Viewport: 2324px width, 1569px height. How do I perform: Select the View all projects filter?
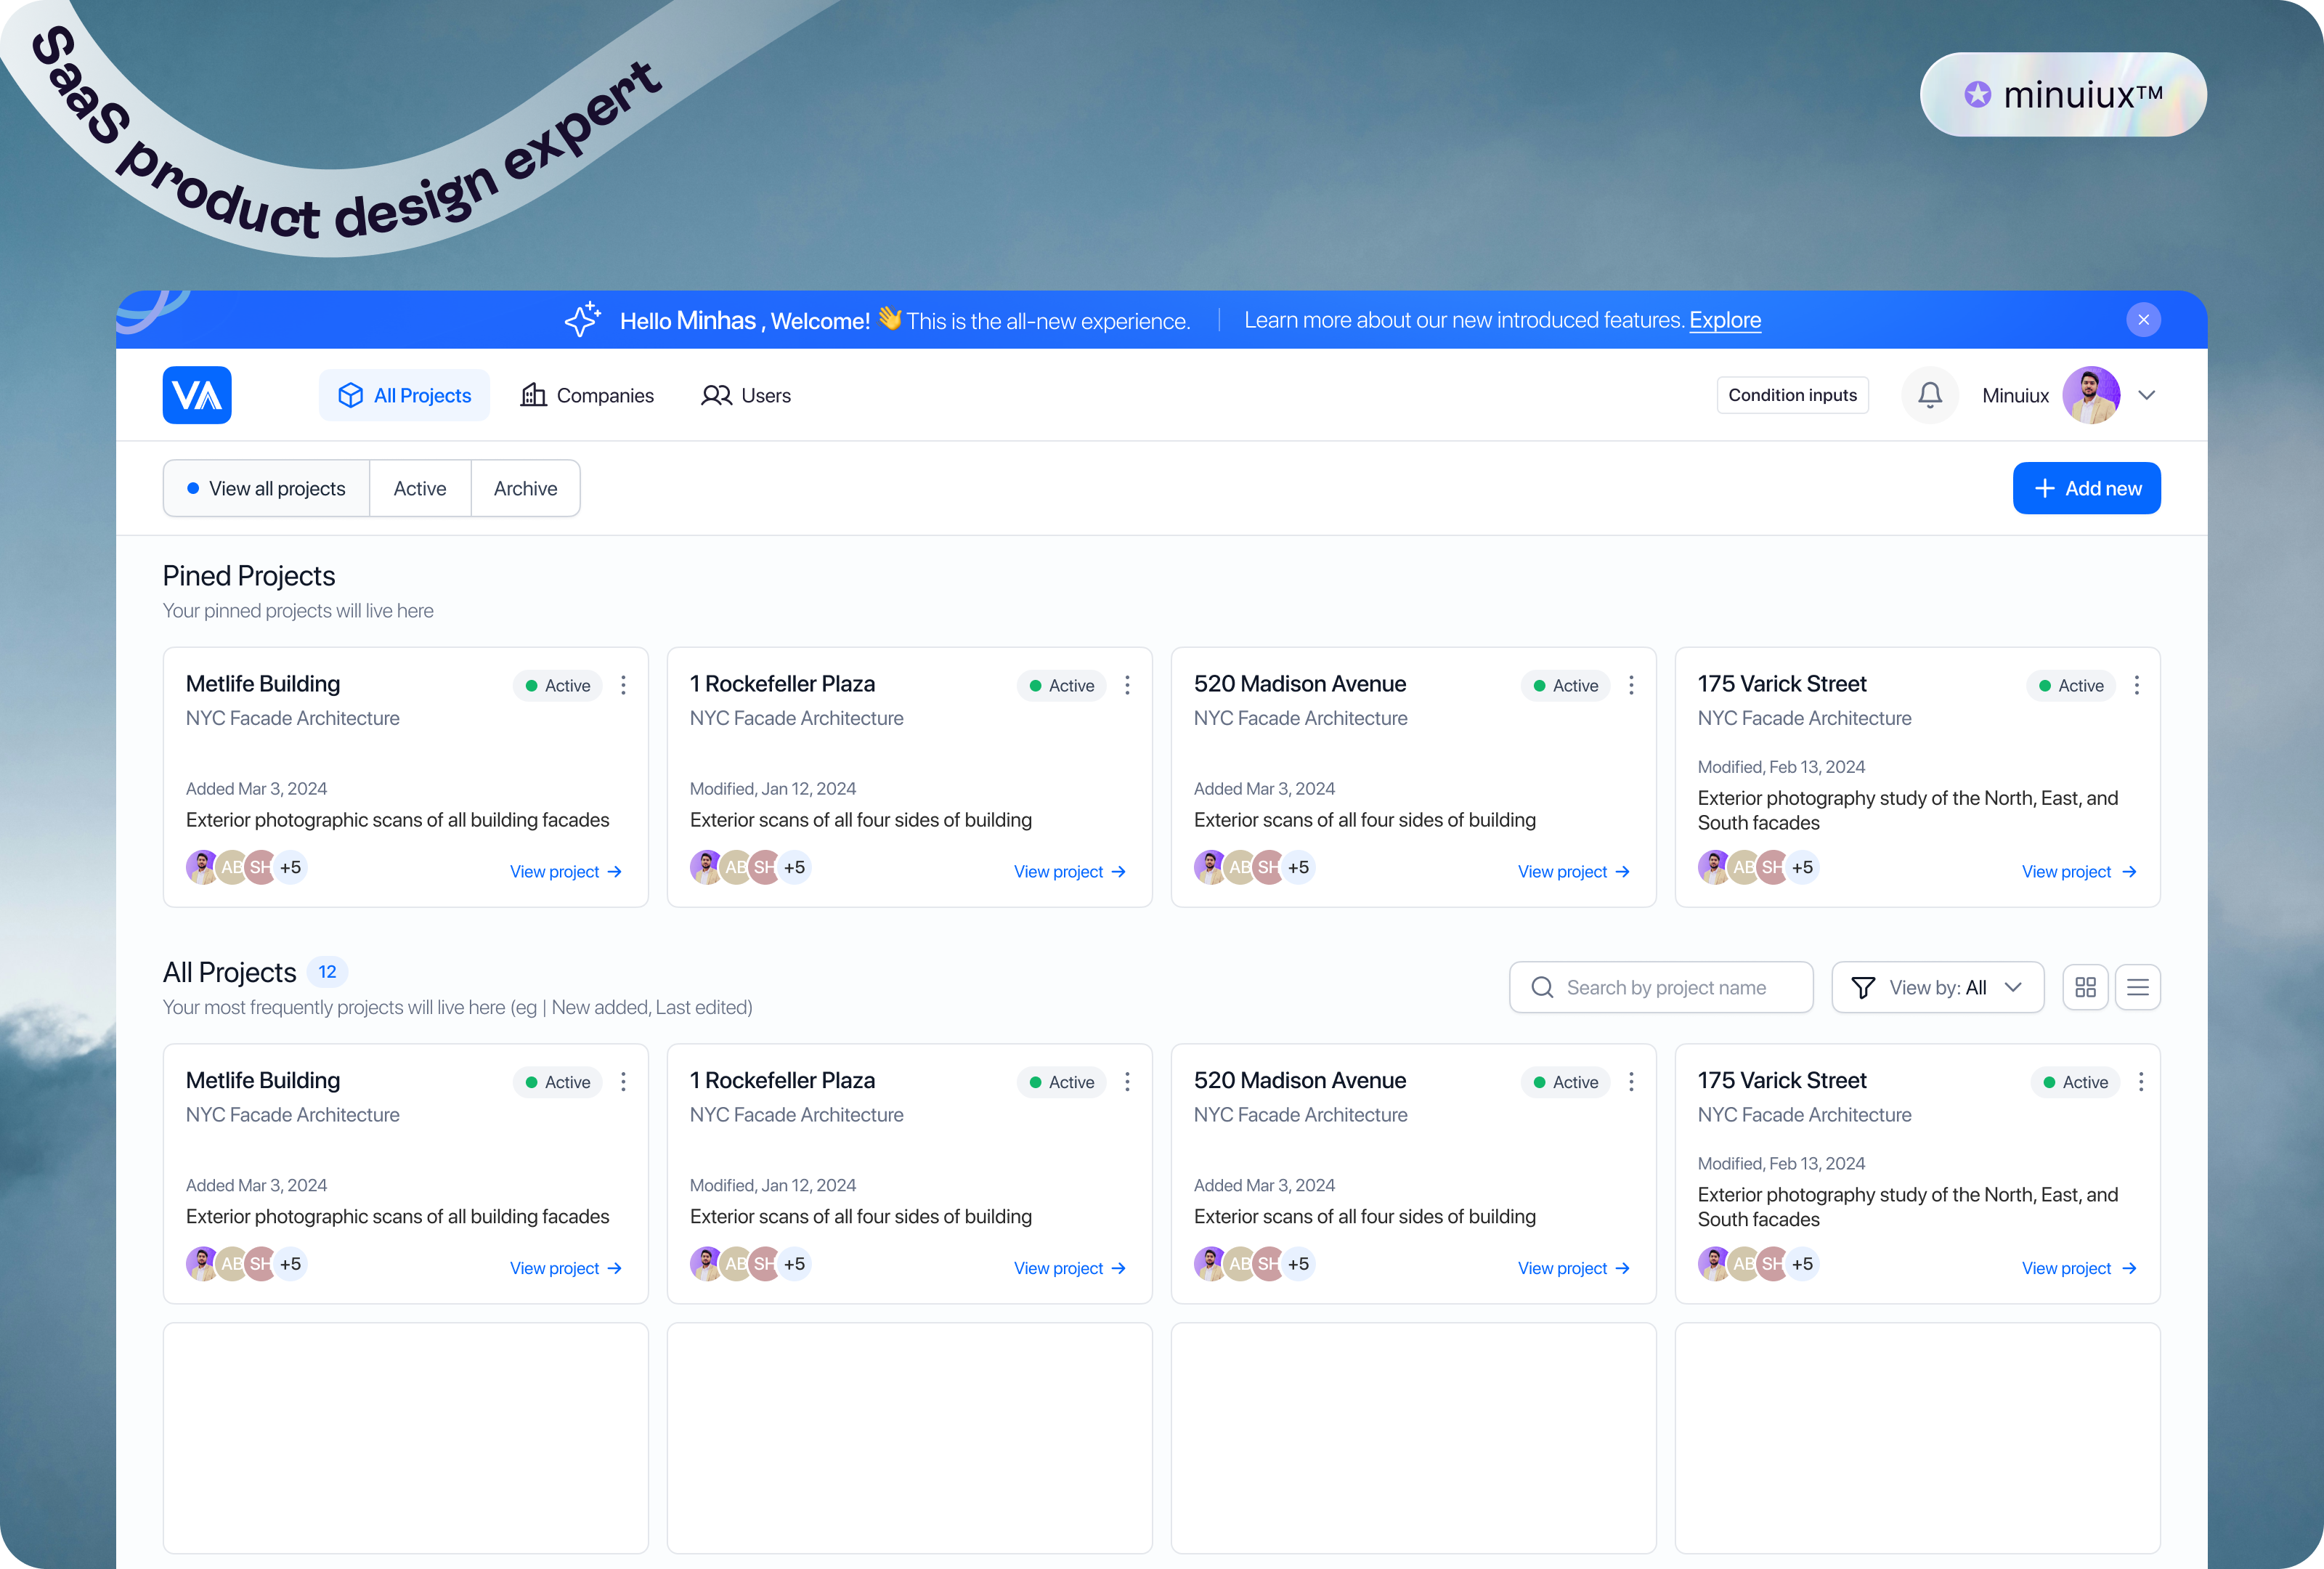(267, 489)
